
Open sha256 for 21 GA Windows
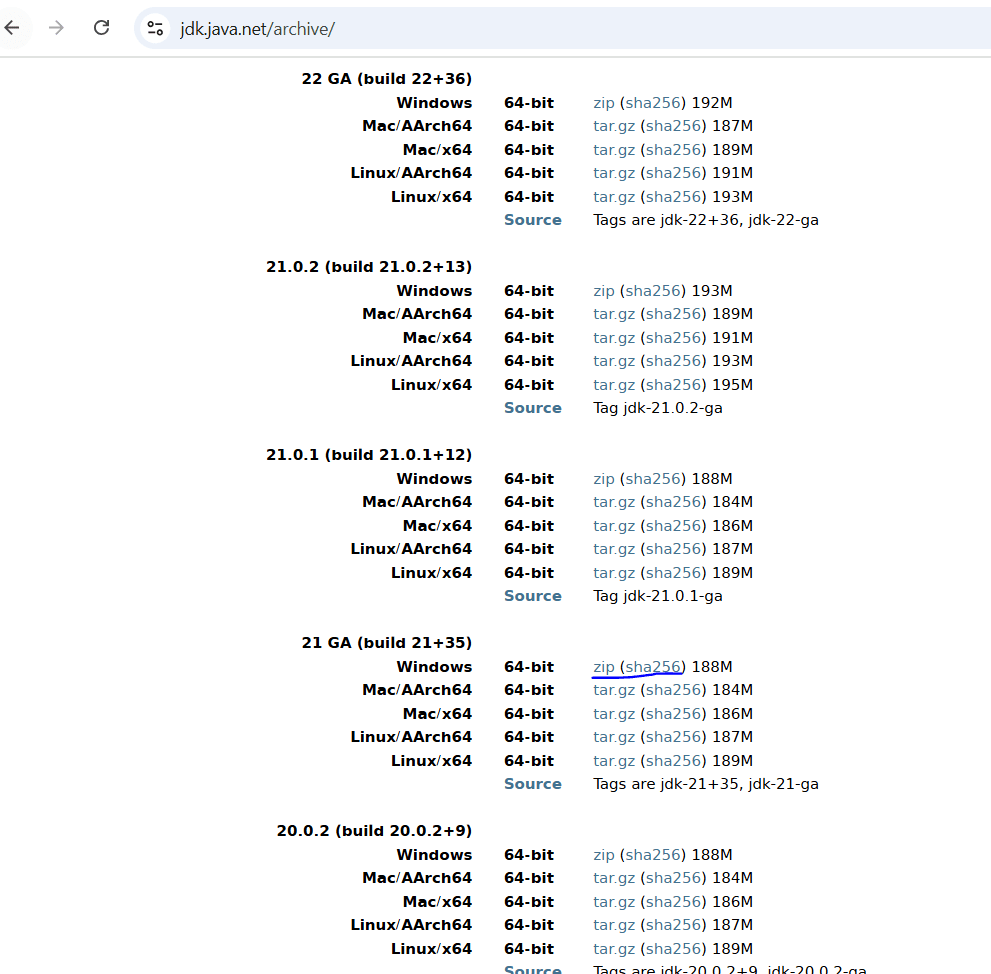[x=653, y=667]
